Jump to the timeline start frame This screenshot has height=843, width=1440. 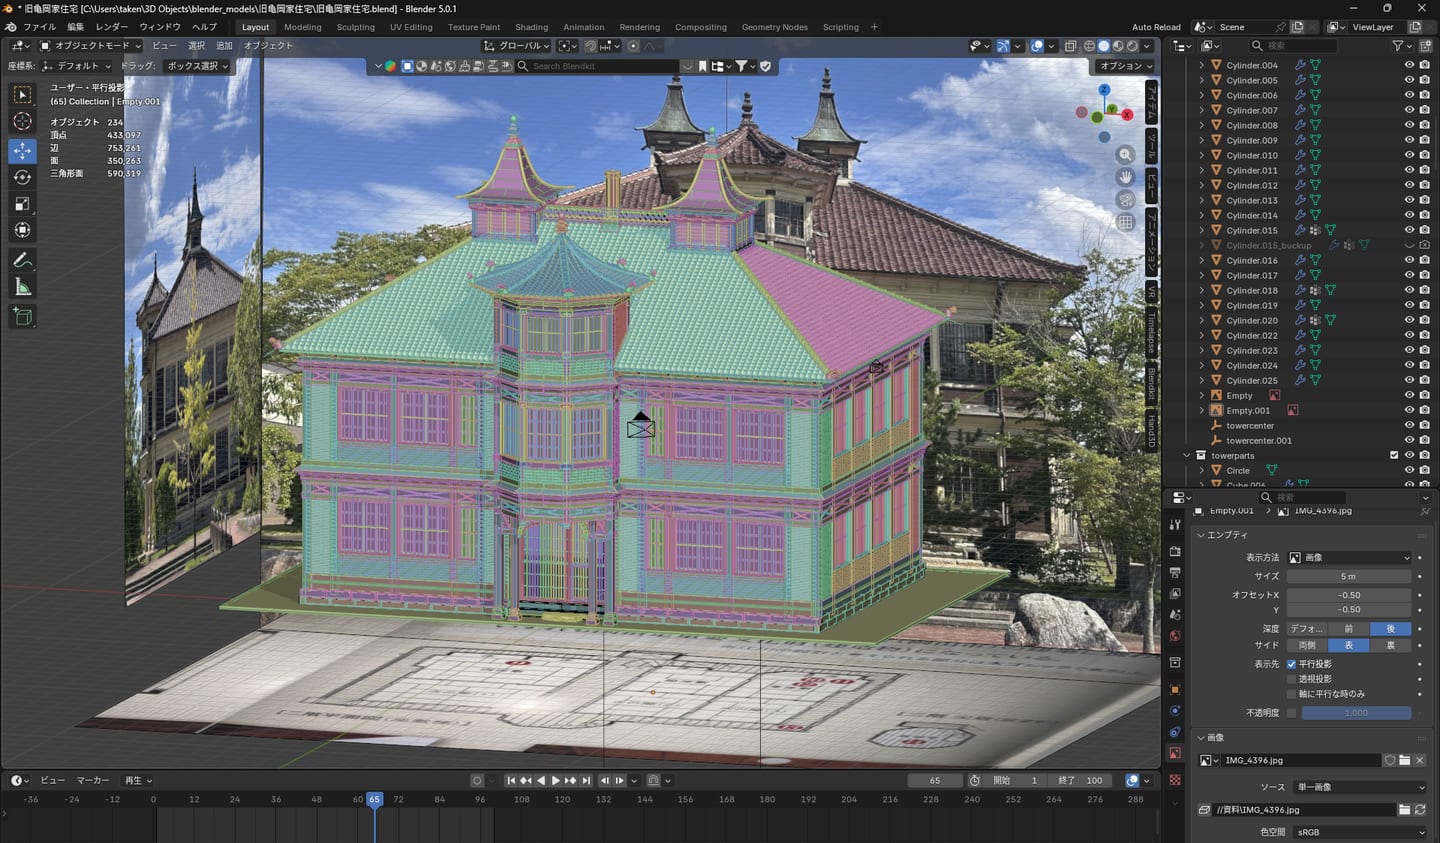point(511,781)
